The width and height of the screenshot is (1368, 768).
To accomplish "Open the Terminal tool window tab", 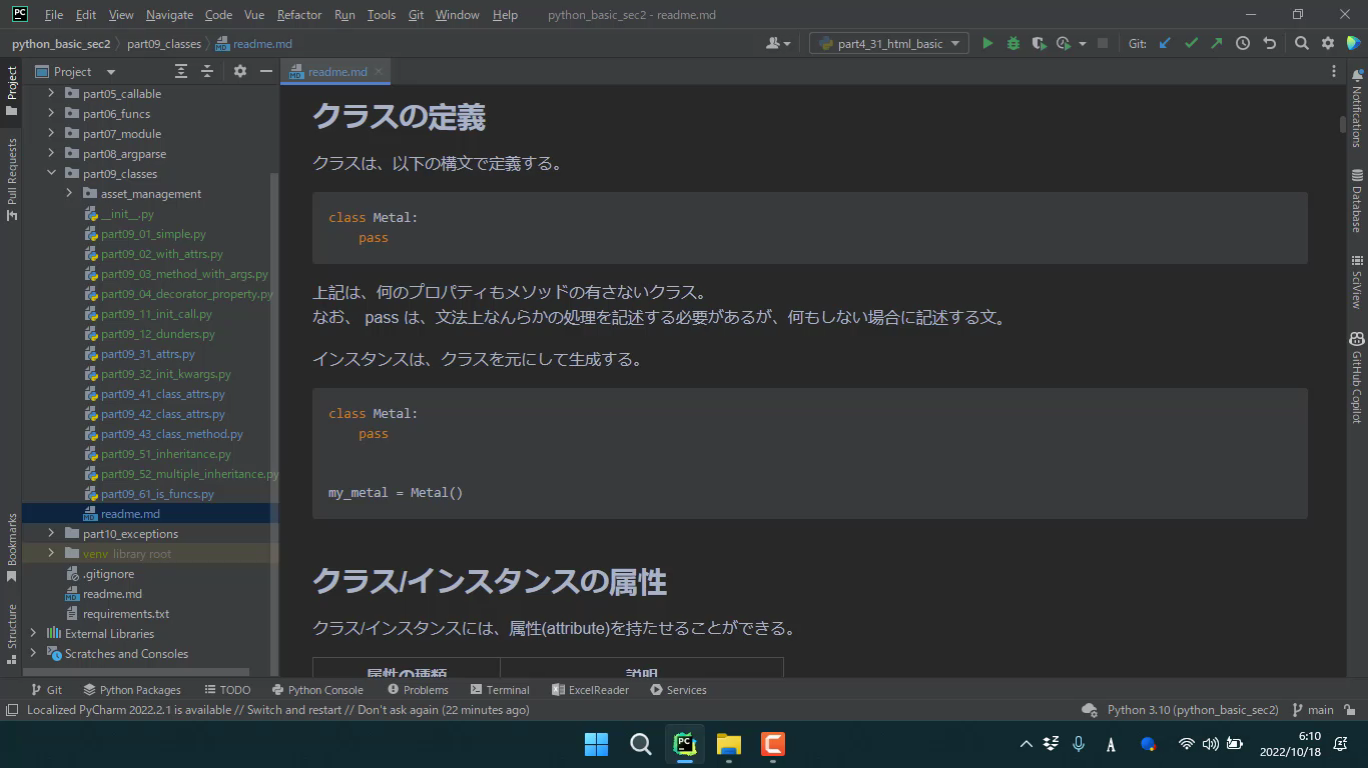I will point(500,690).
